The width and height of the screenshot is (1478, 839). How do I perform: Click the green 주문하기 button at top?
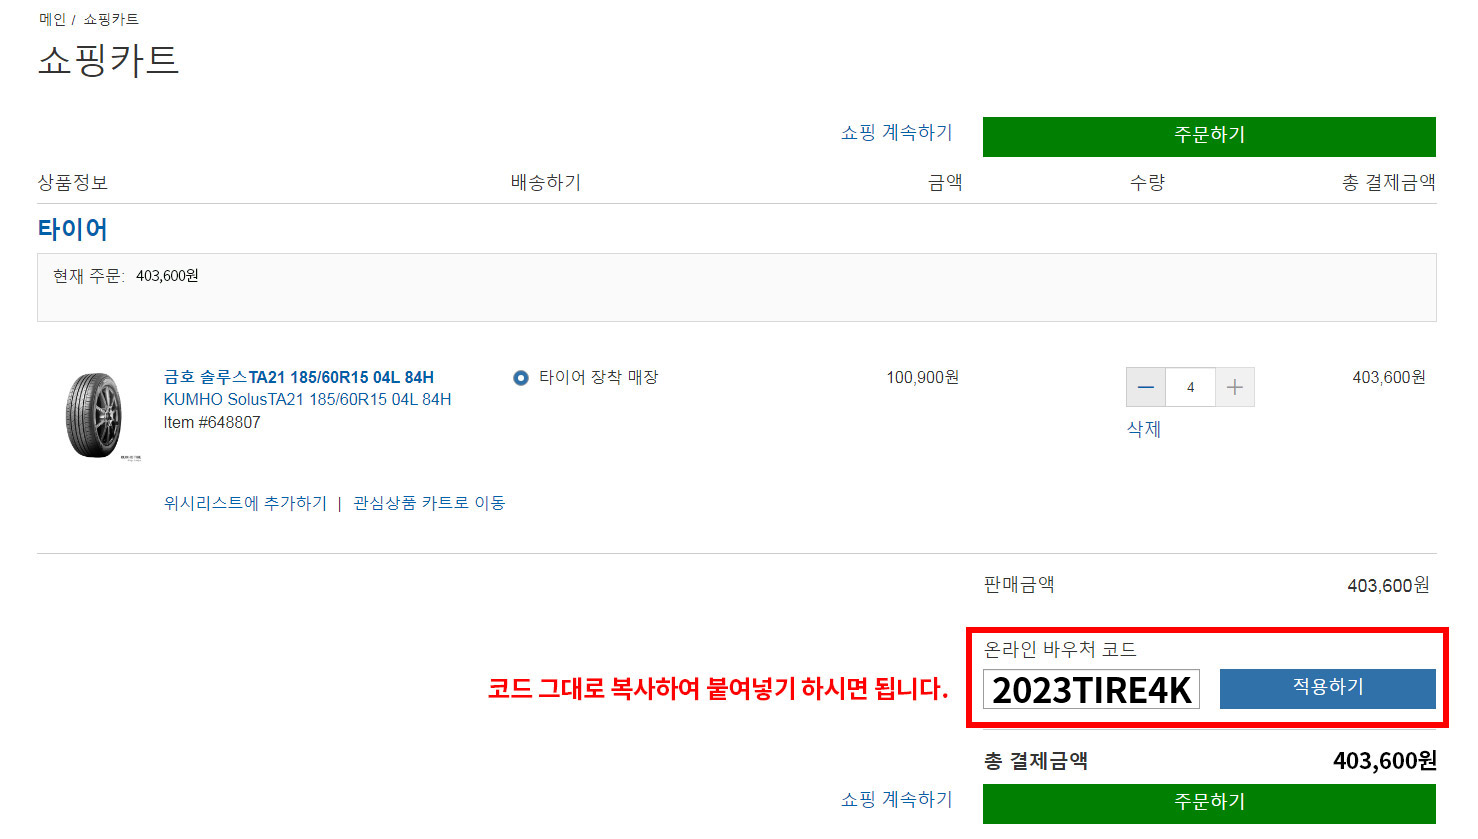1209,136
